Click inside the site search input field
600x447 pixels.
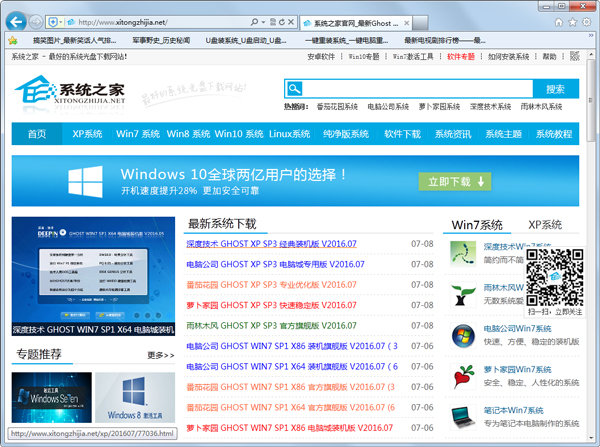click(420, 88)
